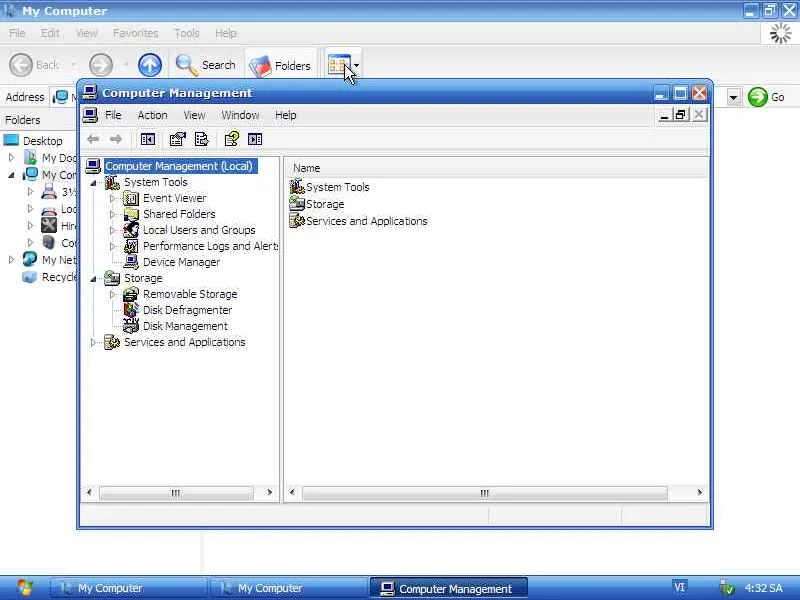Expand Performance Logs and Alerts node
Image resolution: width=800 pixels, height=600 pixels.
click(113, 246)
